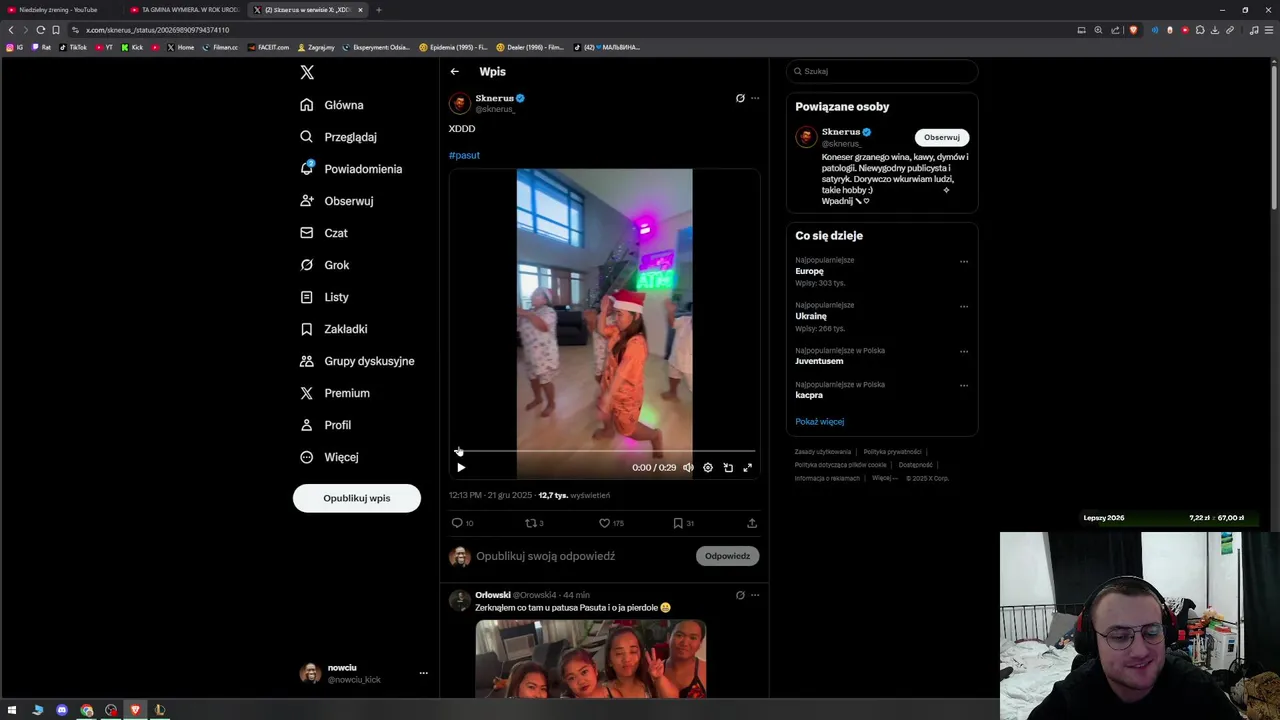1280x720 pixels.
Task: Click the browser address bar URL
Action: tap(158, 30)
